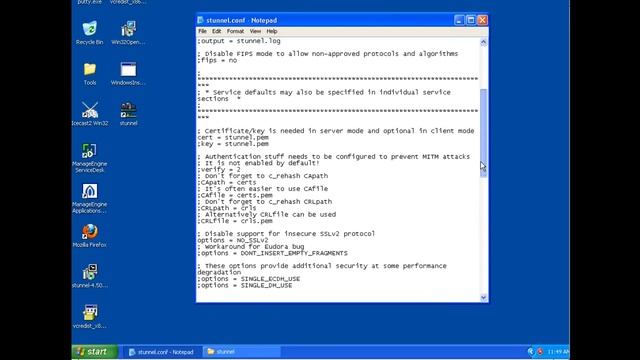Select the stunnel-4.50 installer desktop icon

tap(90, 276)
